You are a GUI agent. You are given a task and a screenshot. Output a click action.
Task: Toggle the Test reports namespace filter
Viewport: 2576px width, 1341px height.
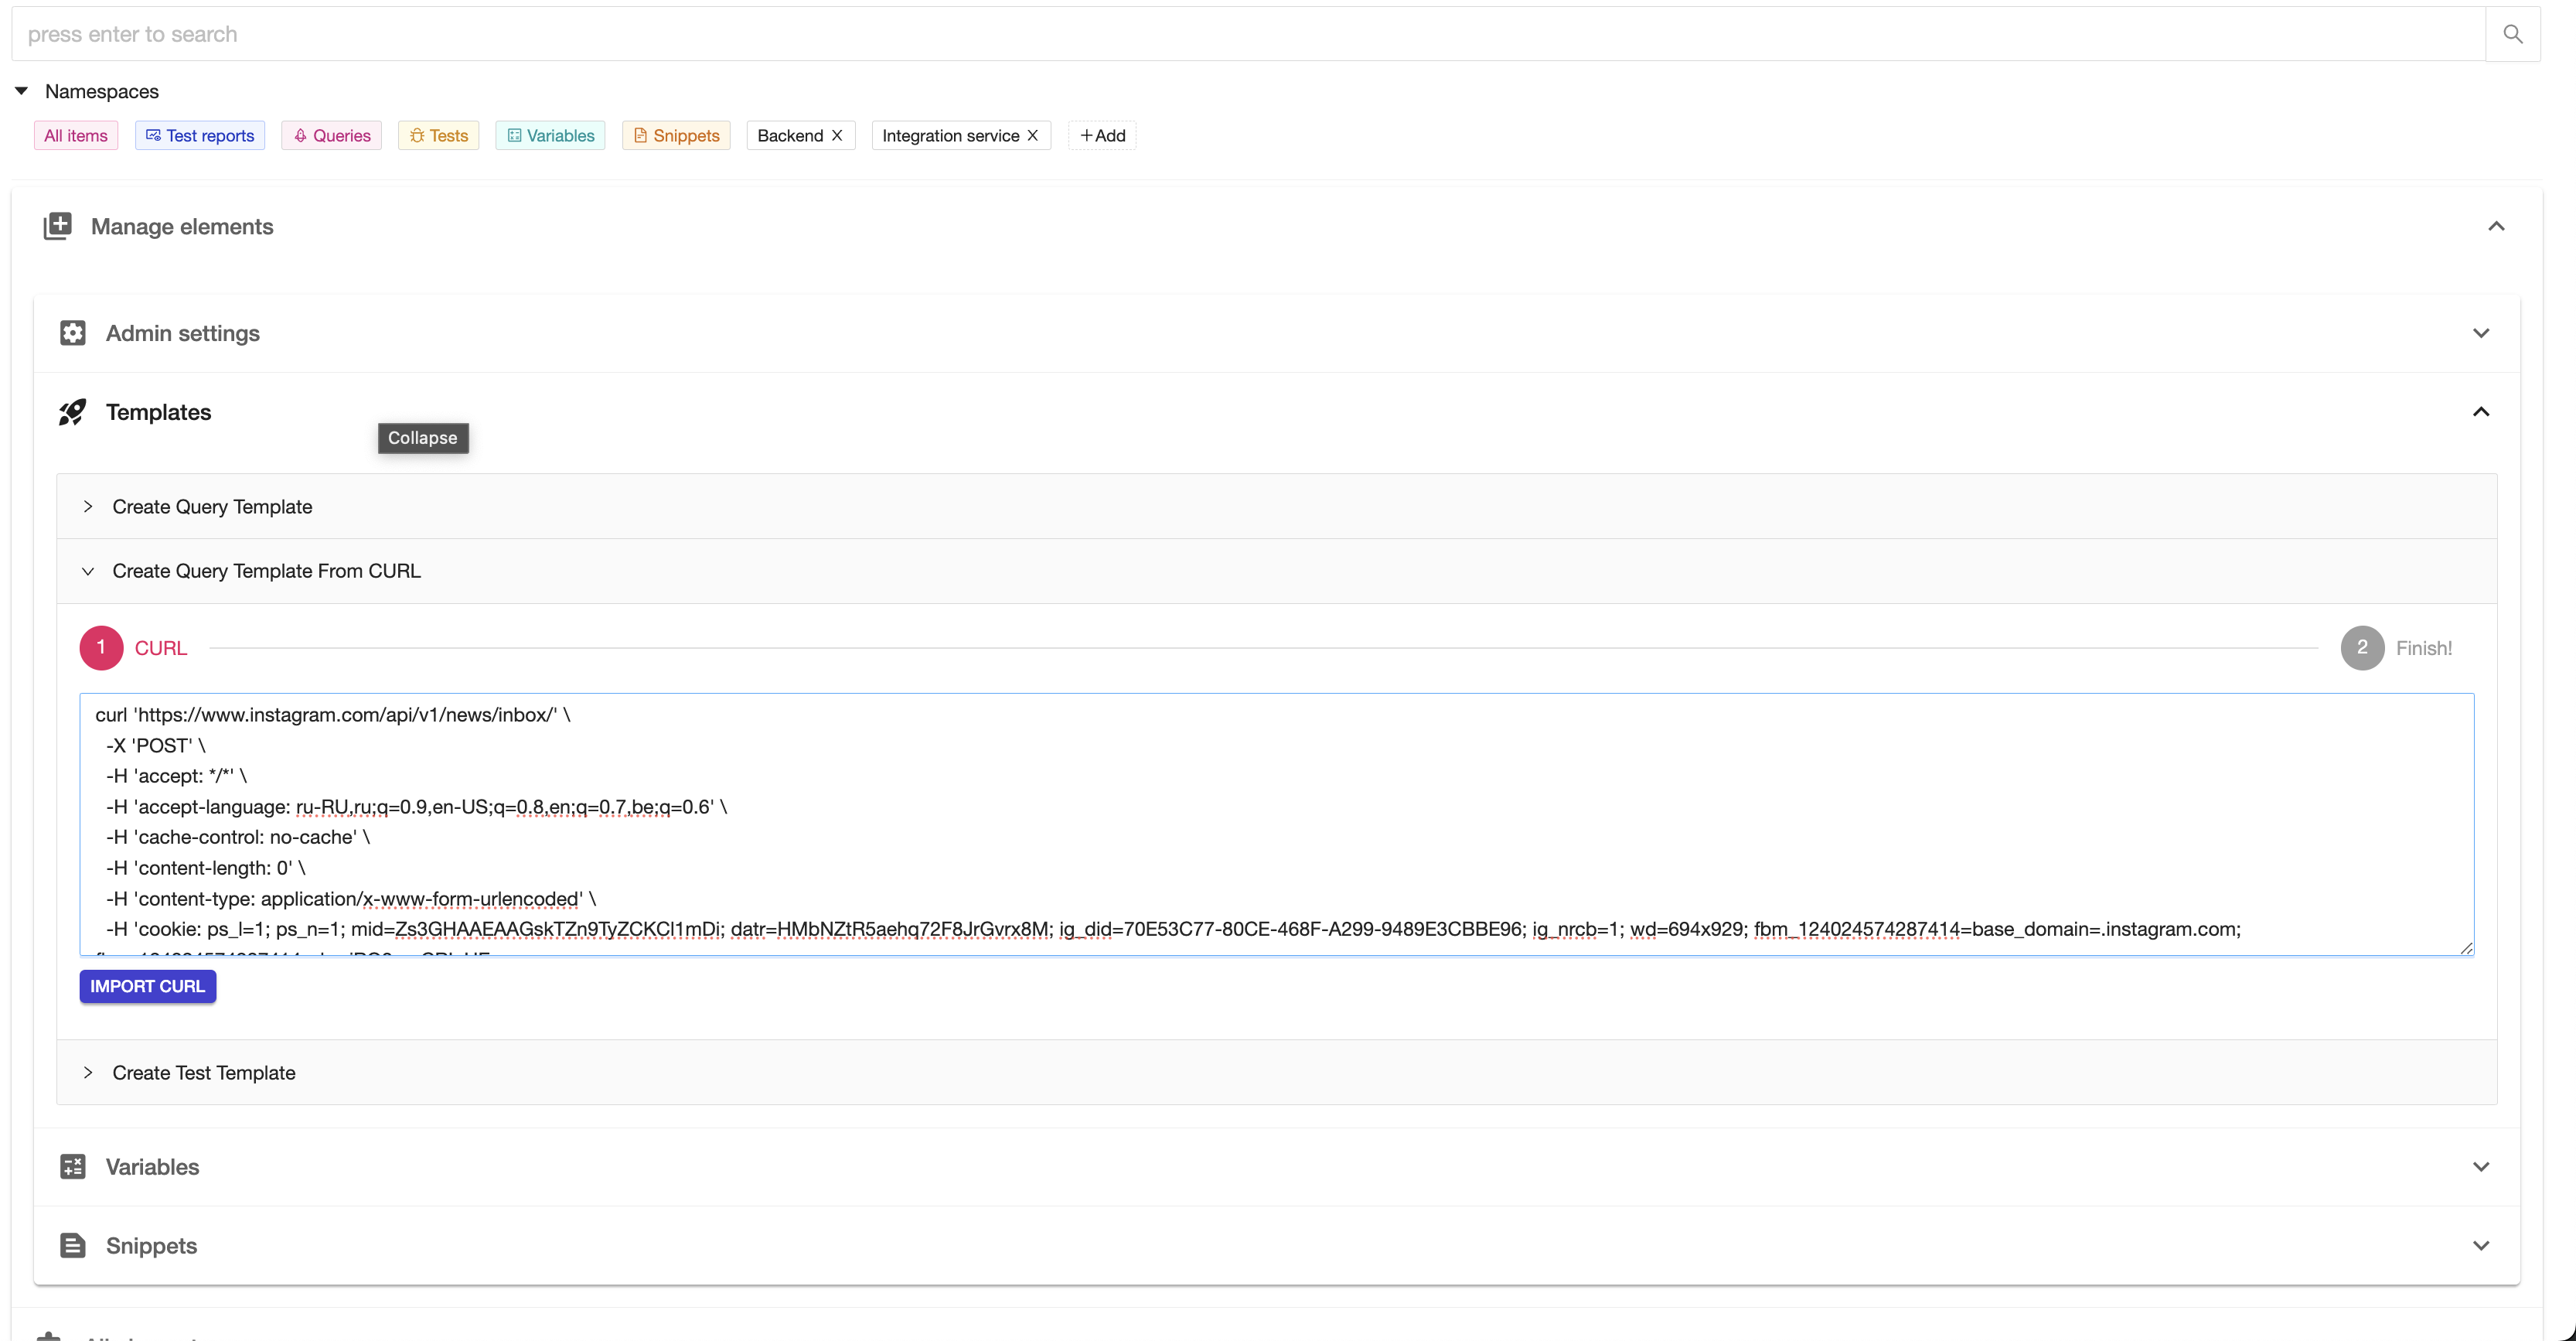tap(199, 135)
